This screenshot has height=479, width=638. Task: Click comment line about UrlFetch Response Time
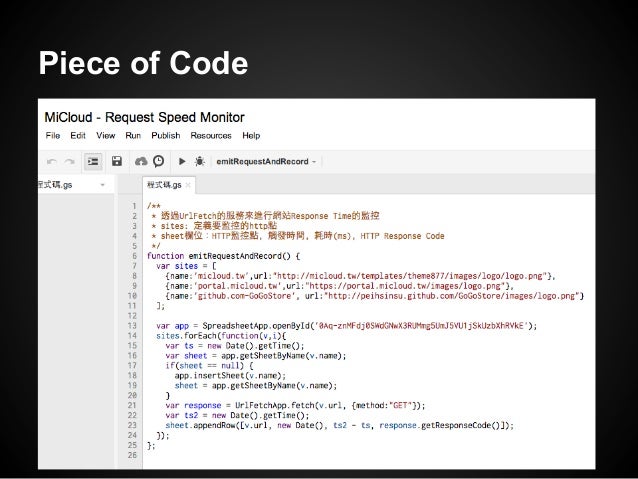(x=265, y=216)
